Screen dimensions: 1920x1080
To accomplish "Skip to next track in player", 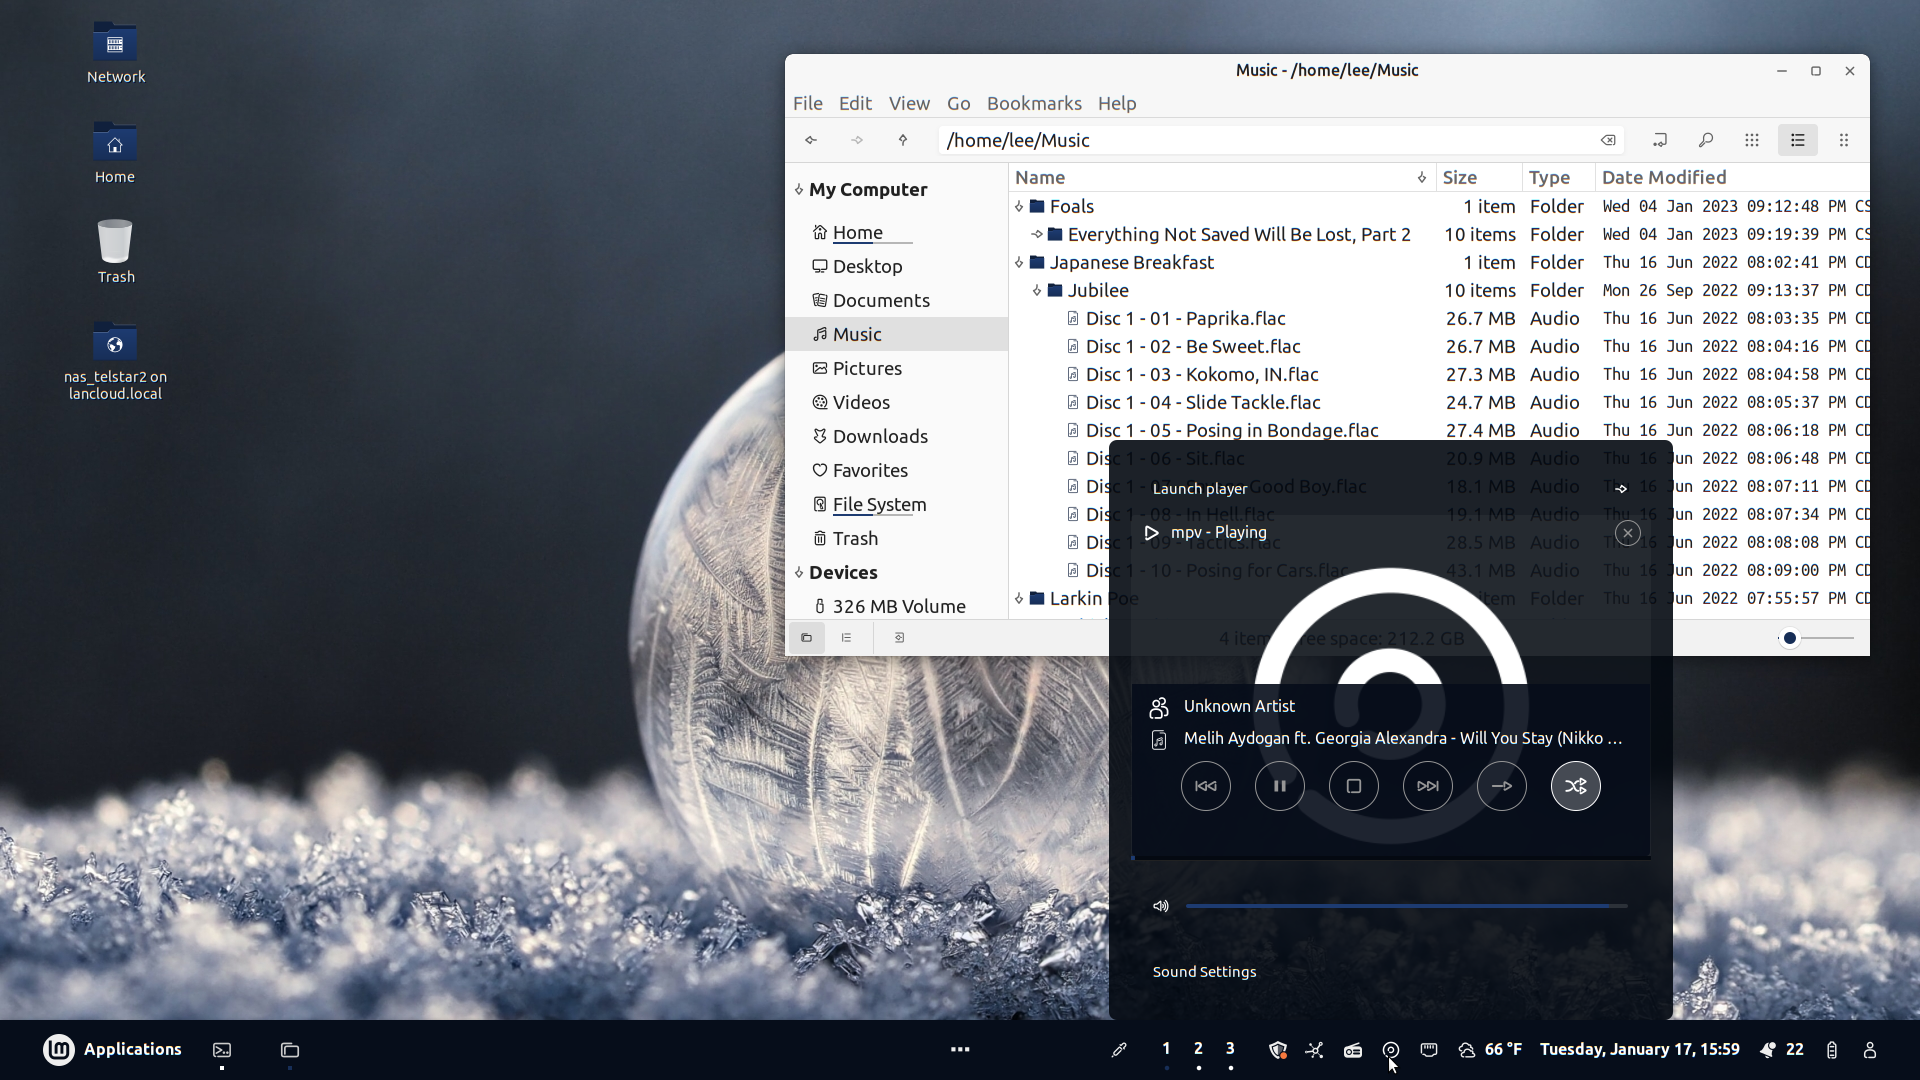I will [x=1427, y=786].
